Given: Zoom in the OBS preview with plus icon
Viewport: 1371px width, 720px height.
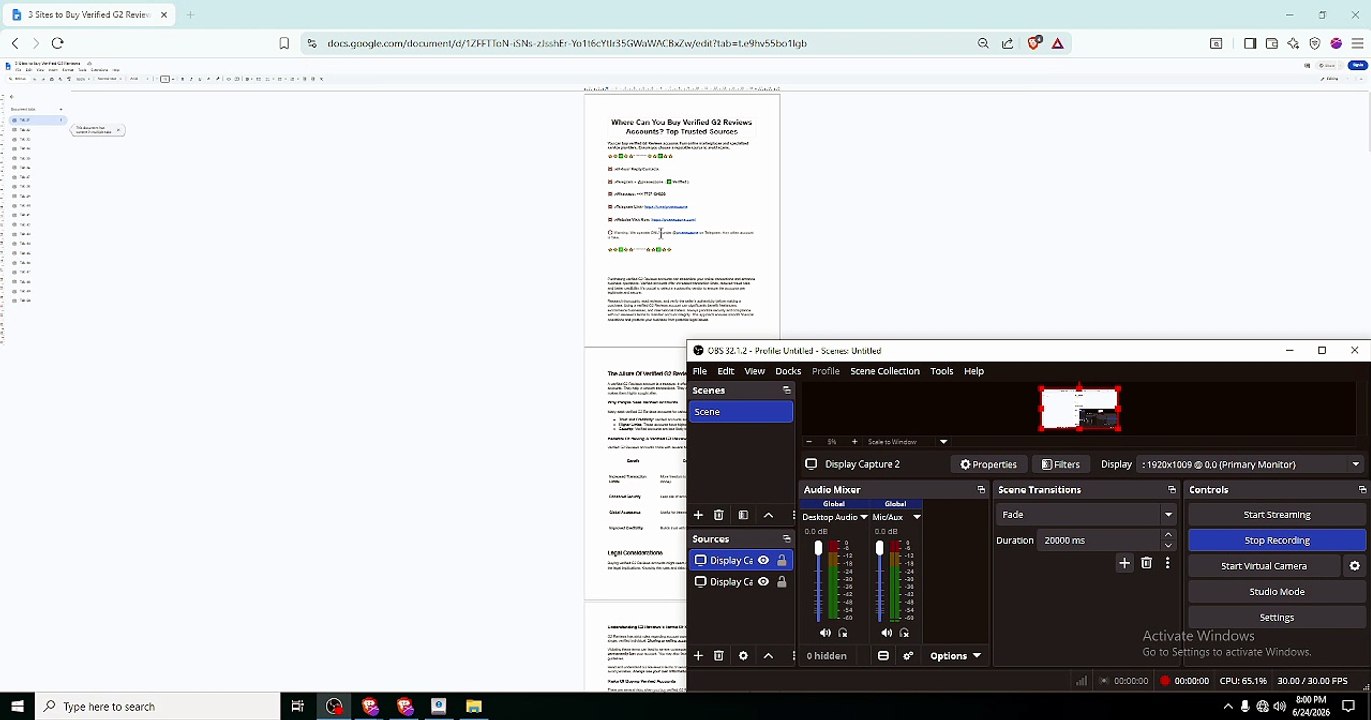Looking at the screenshot, I should click(x=854, y=442).
